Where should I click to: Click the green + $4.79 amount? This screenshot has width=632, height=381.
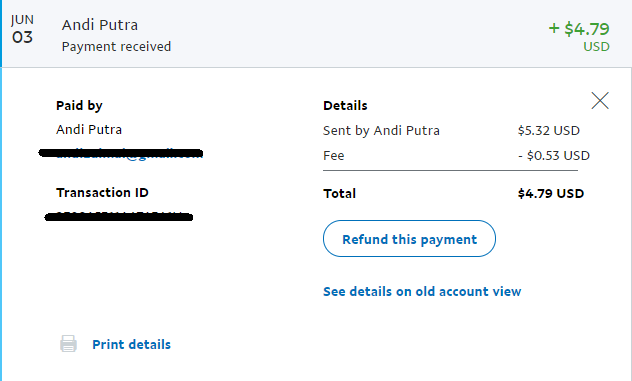[x=579, y=29]
